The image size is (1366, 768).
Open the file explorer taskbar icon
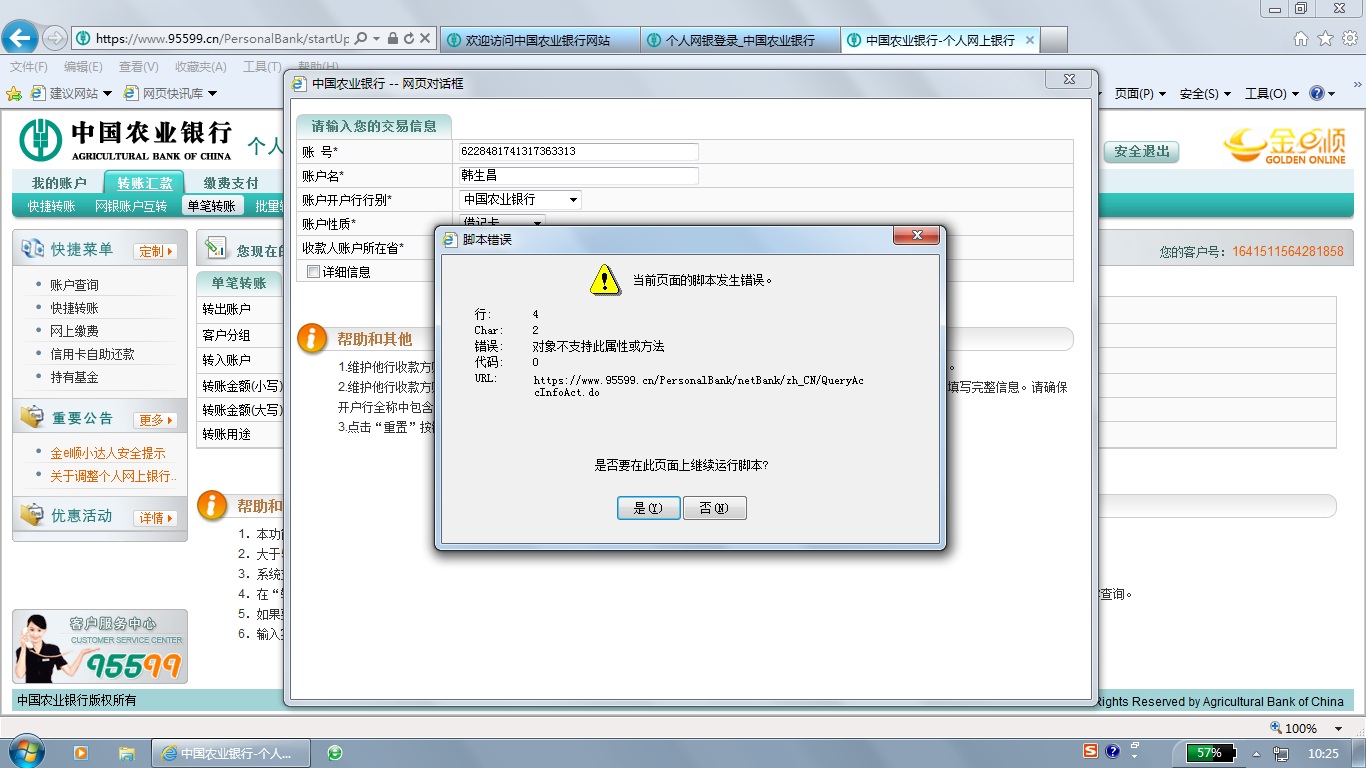[x=127, y=753]
